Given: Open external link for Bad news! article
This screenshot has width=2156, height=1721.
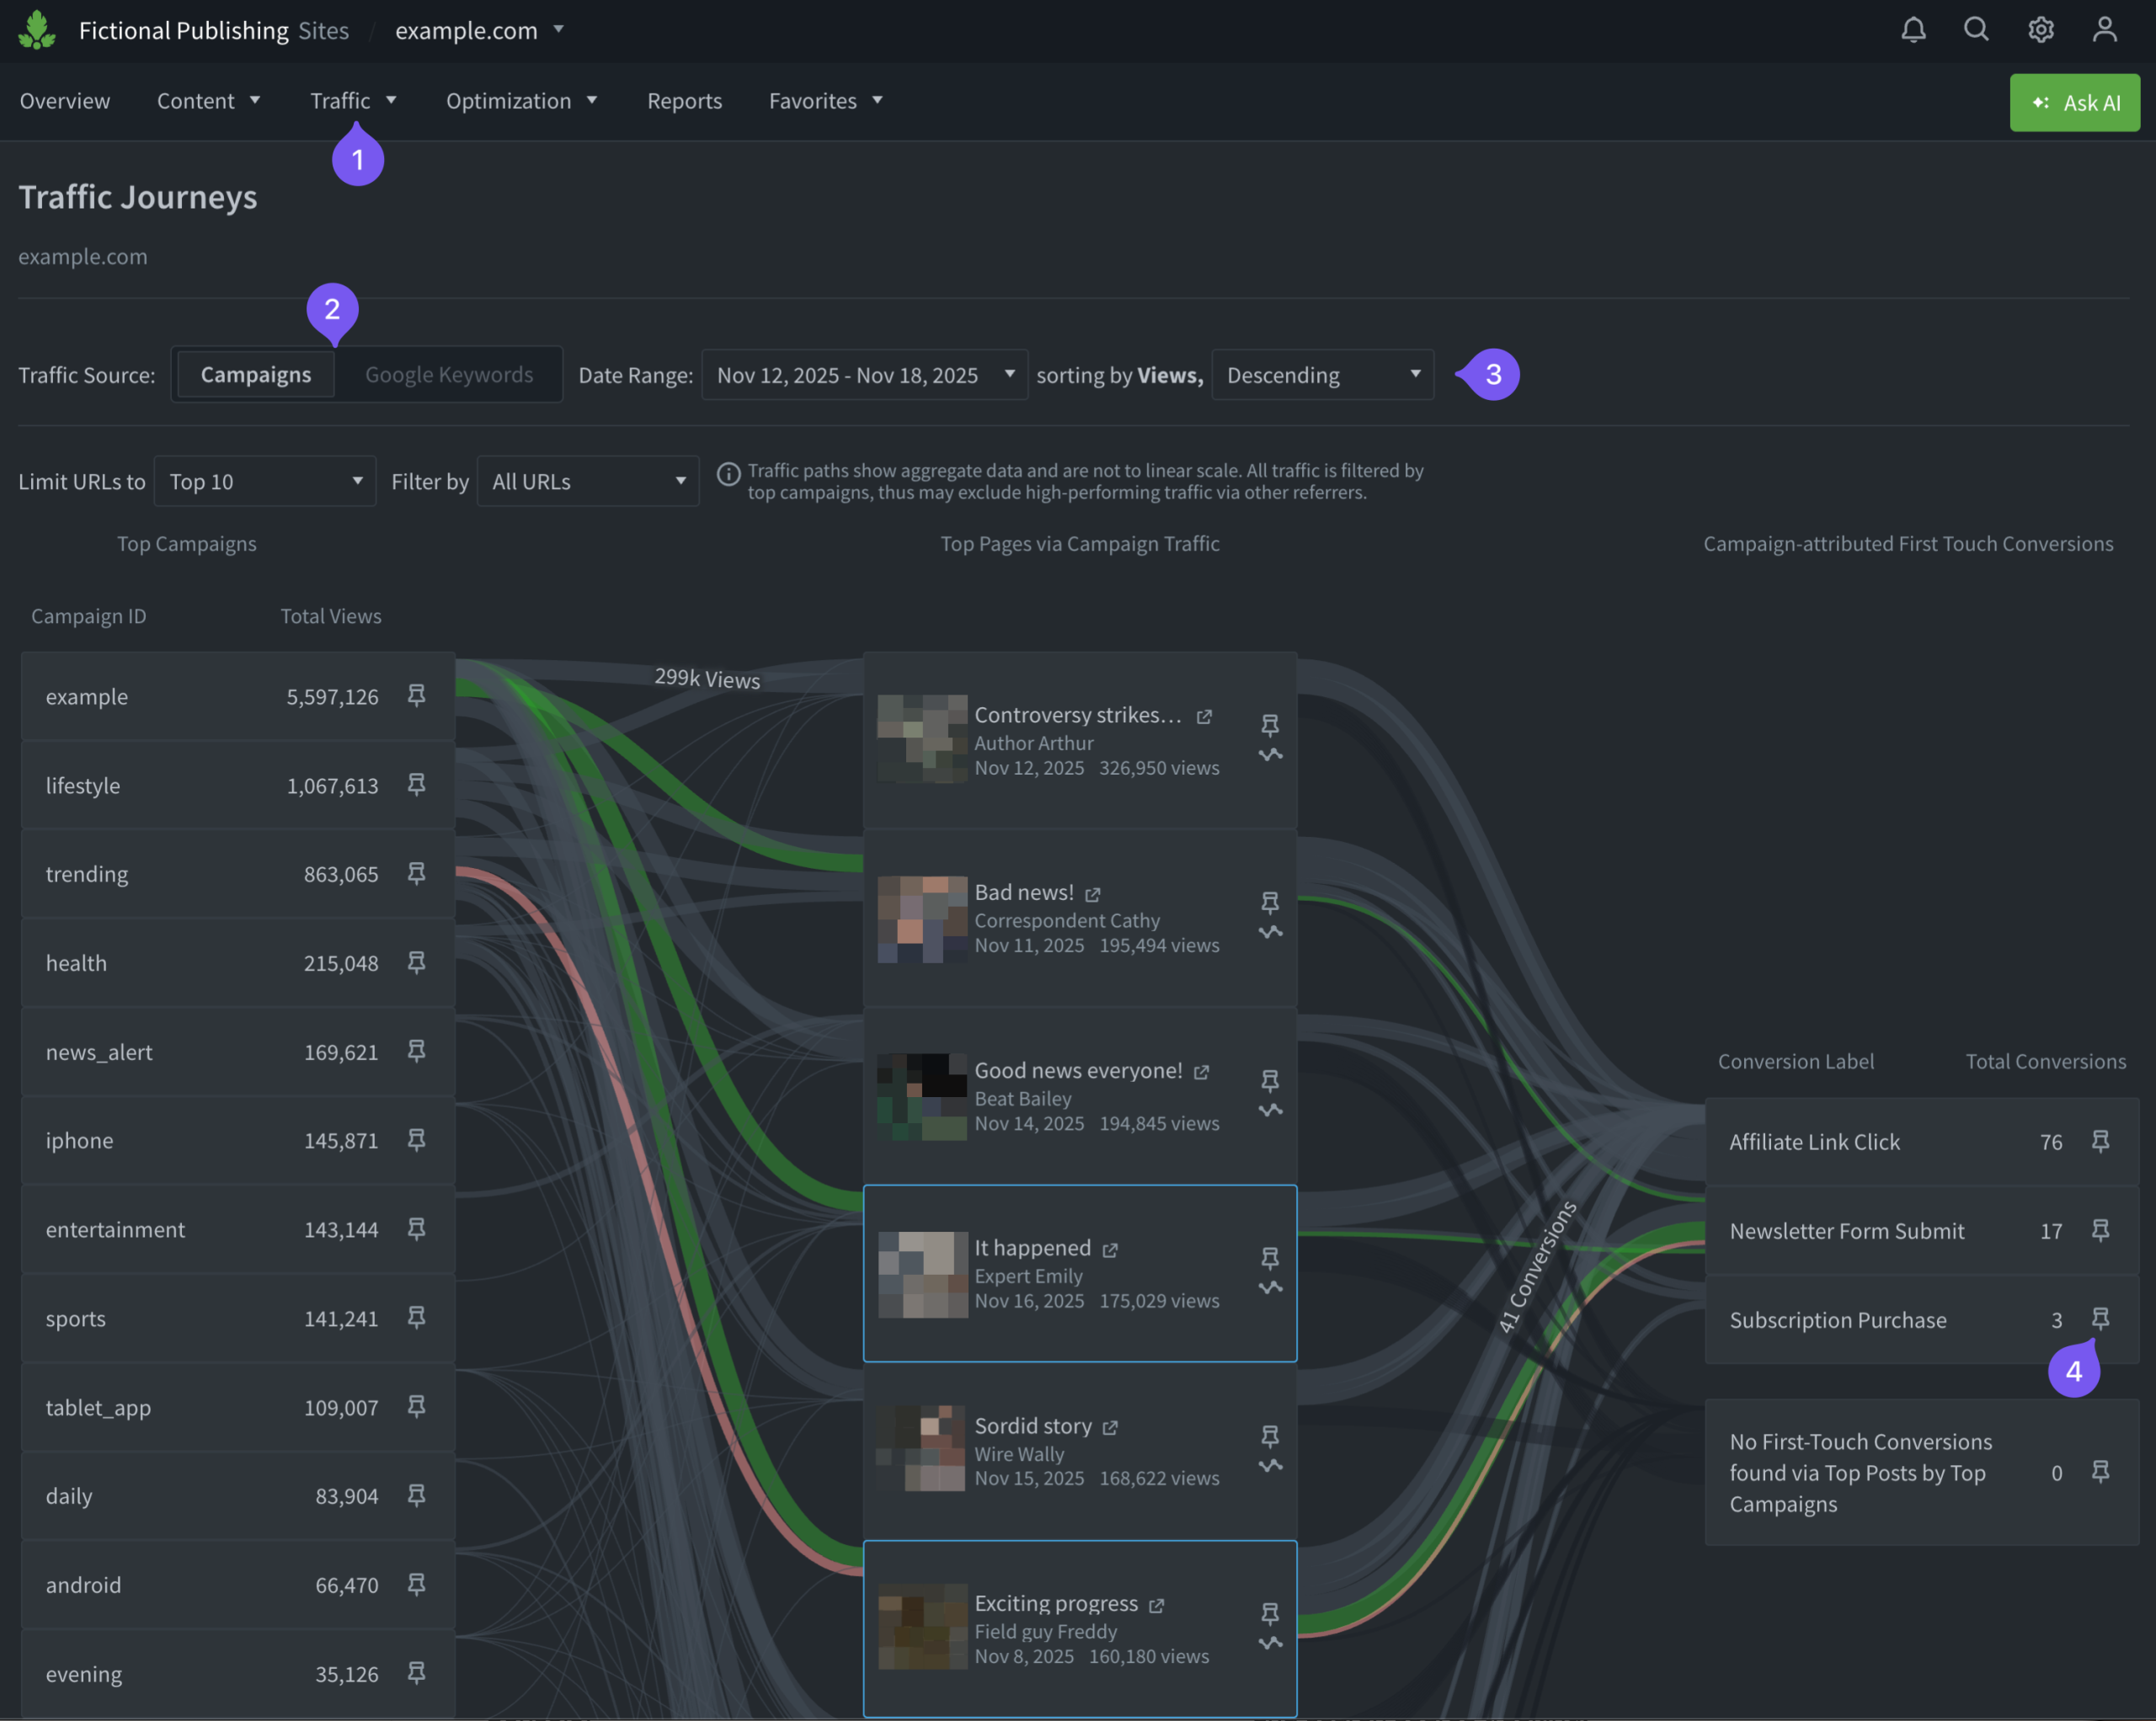Looking at the screenshot, I should (x=1092, y=894).
